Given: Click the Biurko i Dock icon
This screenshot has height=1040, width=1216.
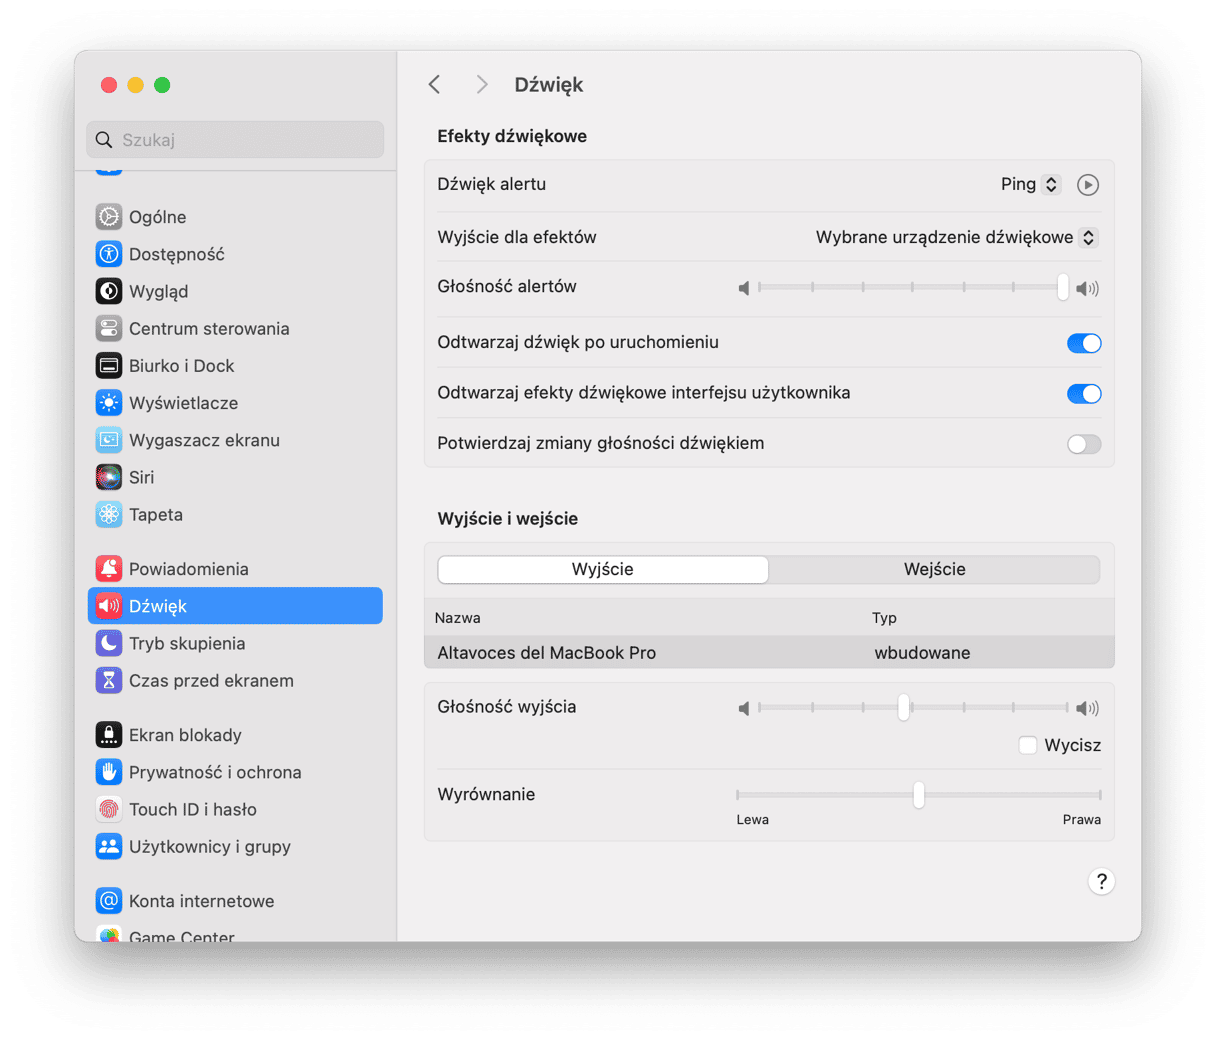Looking at the screenshot, I should [x=109, y=366].
